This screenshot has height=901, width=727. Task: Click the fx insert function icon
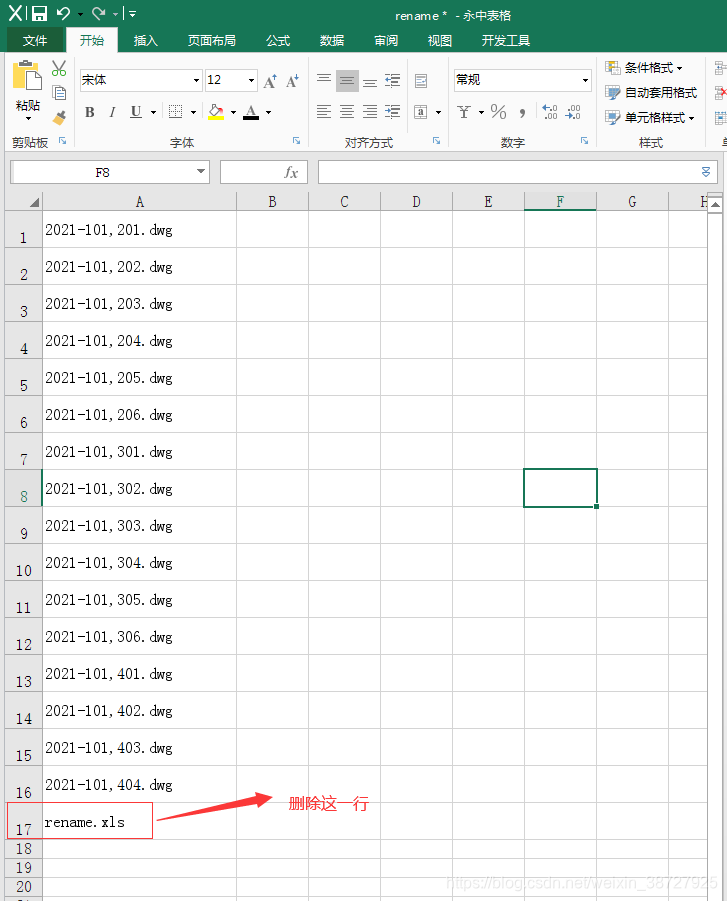pos(291,172)
